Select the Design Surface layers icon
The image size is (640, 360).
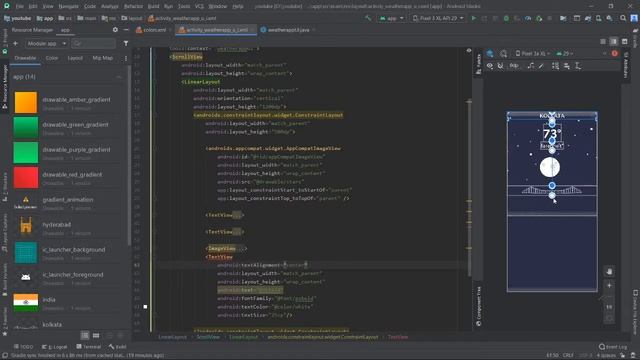[x=490, y=53]
